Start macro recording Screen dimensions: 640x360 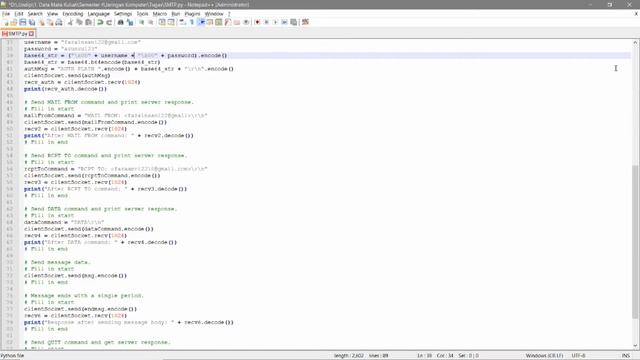pyautogui.click(x=258, y=22)
